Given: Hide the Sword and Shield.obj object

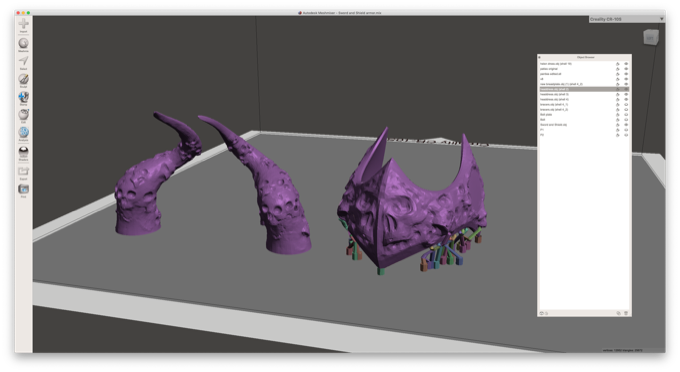Looking at the screenshot, I should pos(626,125).
